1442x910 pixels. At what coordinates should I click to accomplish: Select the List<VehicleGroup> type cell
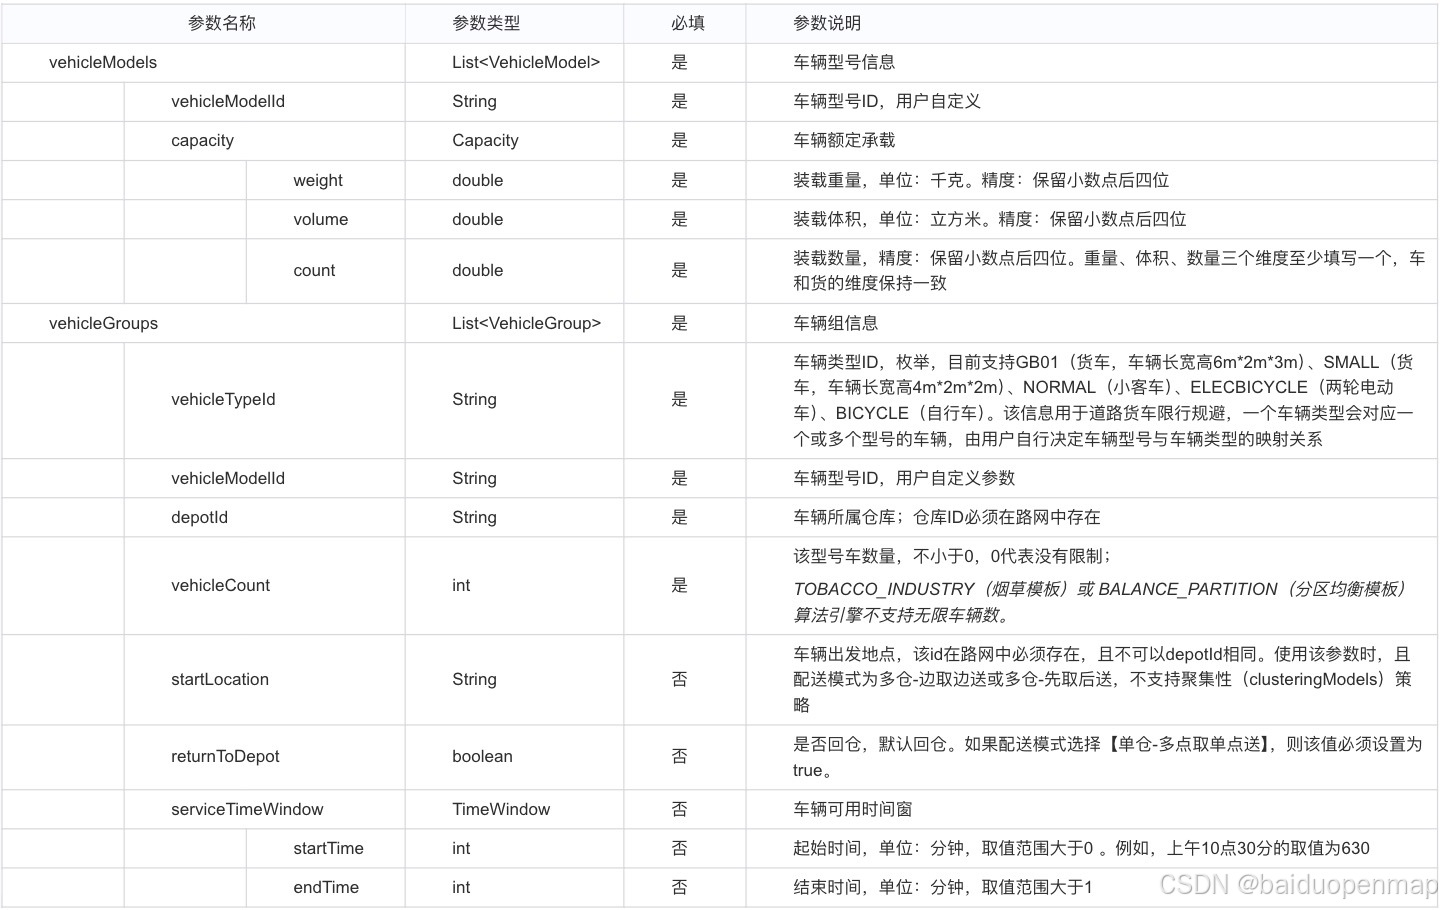click(527, 323)
